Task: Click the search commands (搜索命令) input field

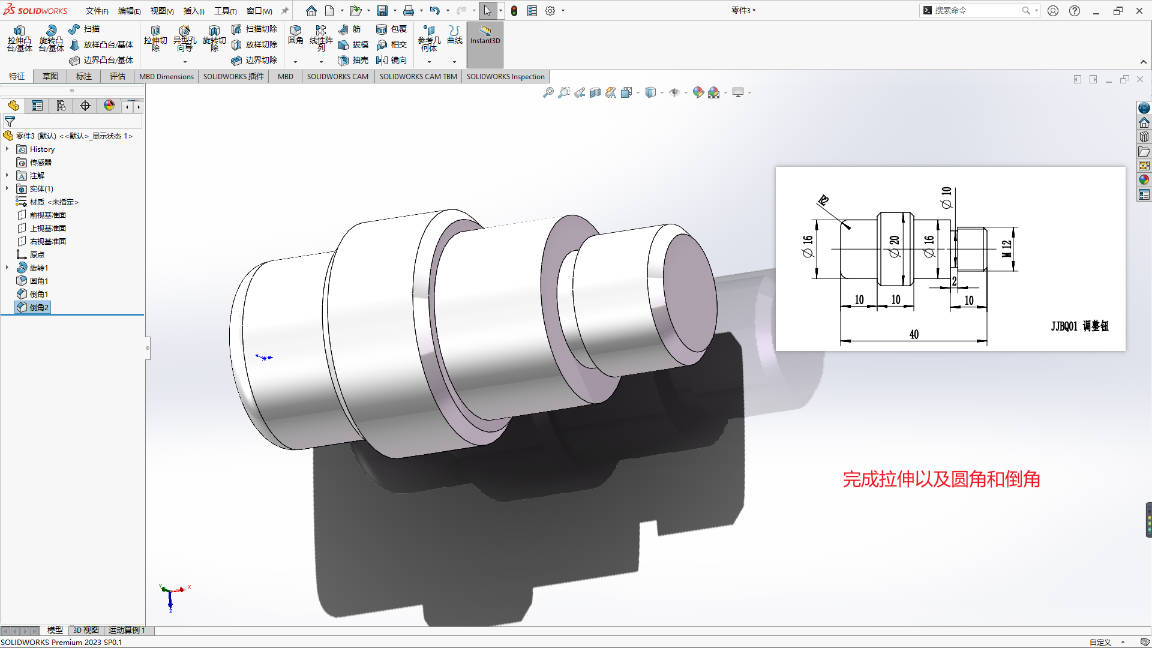Action: [977, 10]
